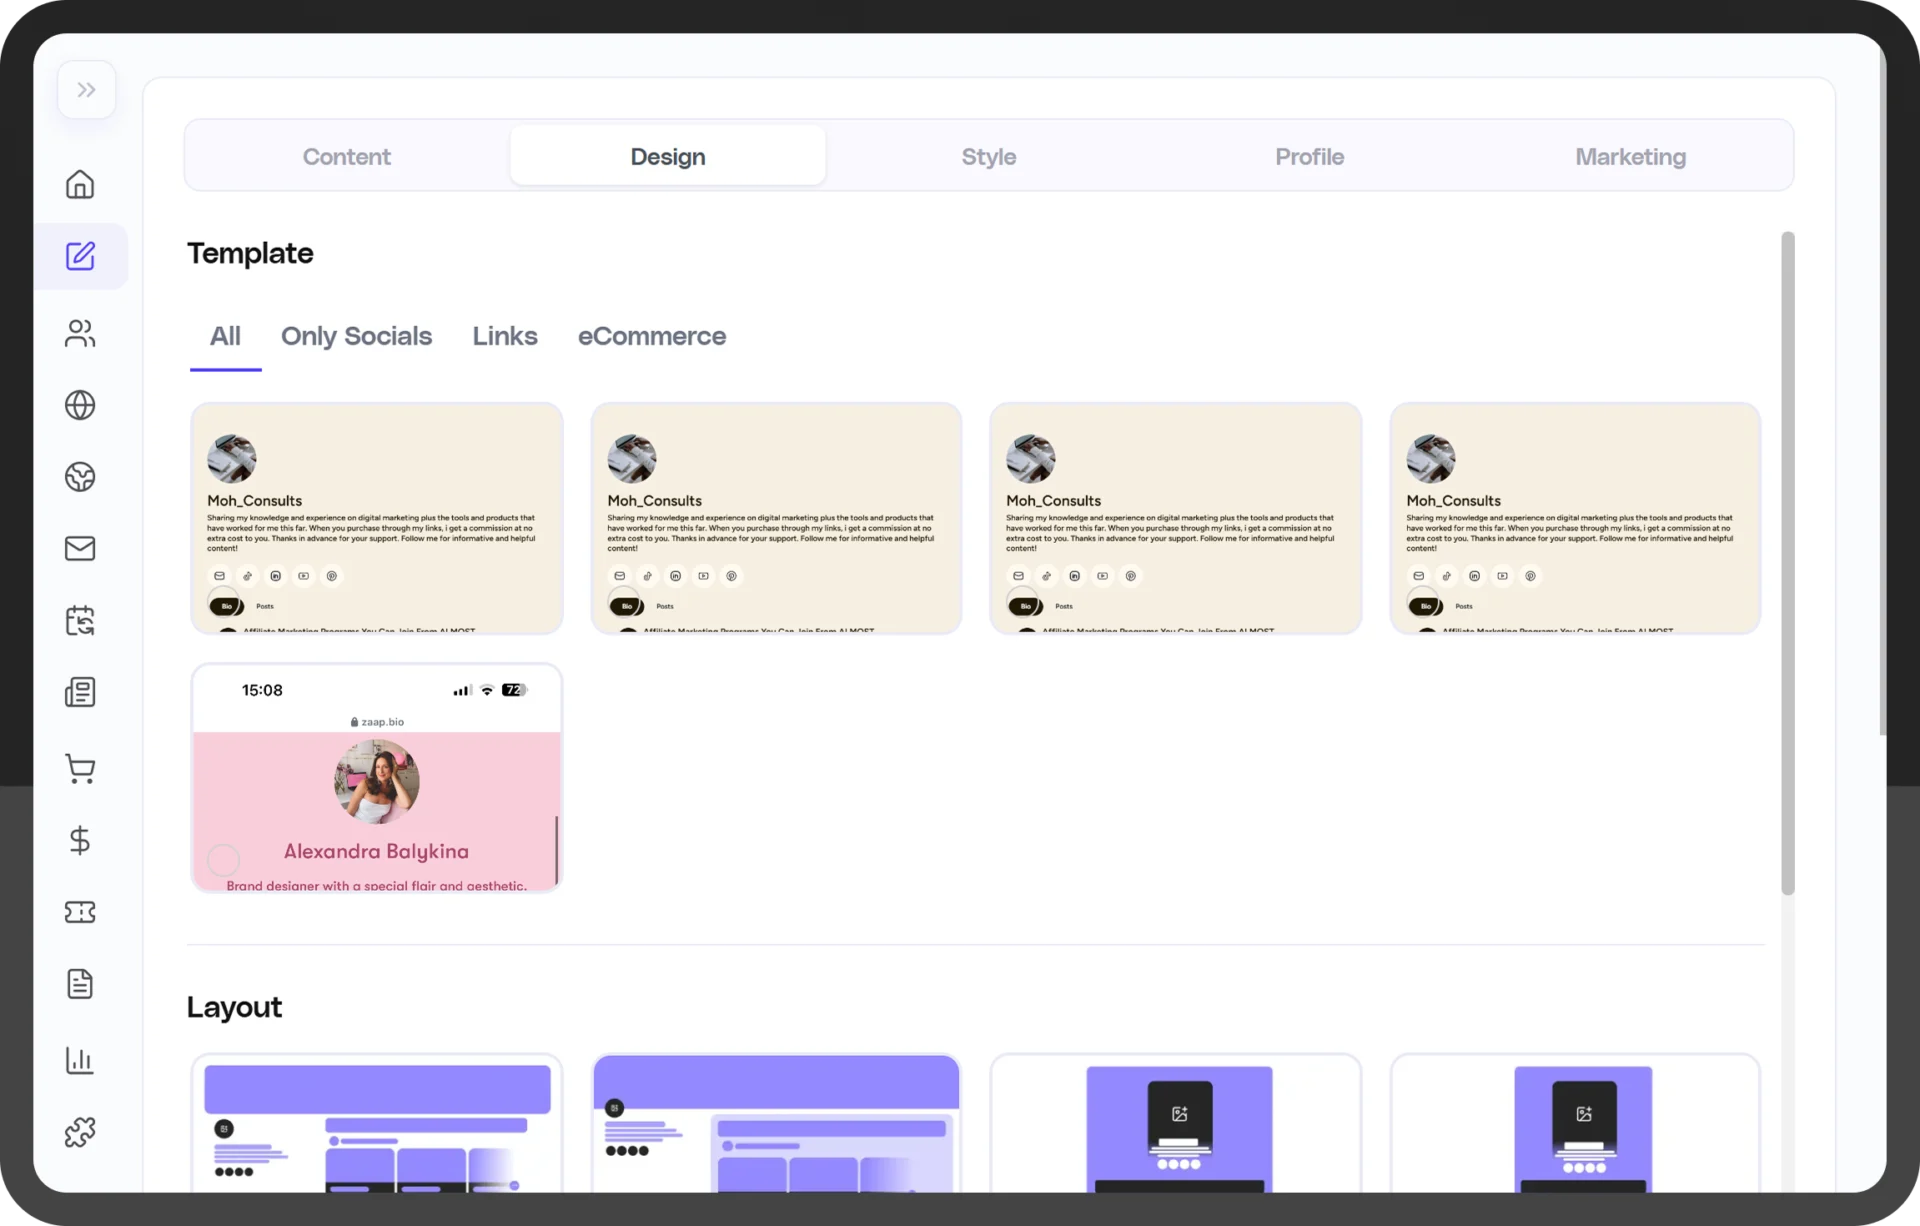Click the puzzle piece integrations icon
The image size is (1920, 1226).
pos(80,1132)
